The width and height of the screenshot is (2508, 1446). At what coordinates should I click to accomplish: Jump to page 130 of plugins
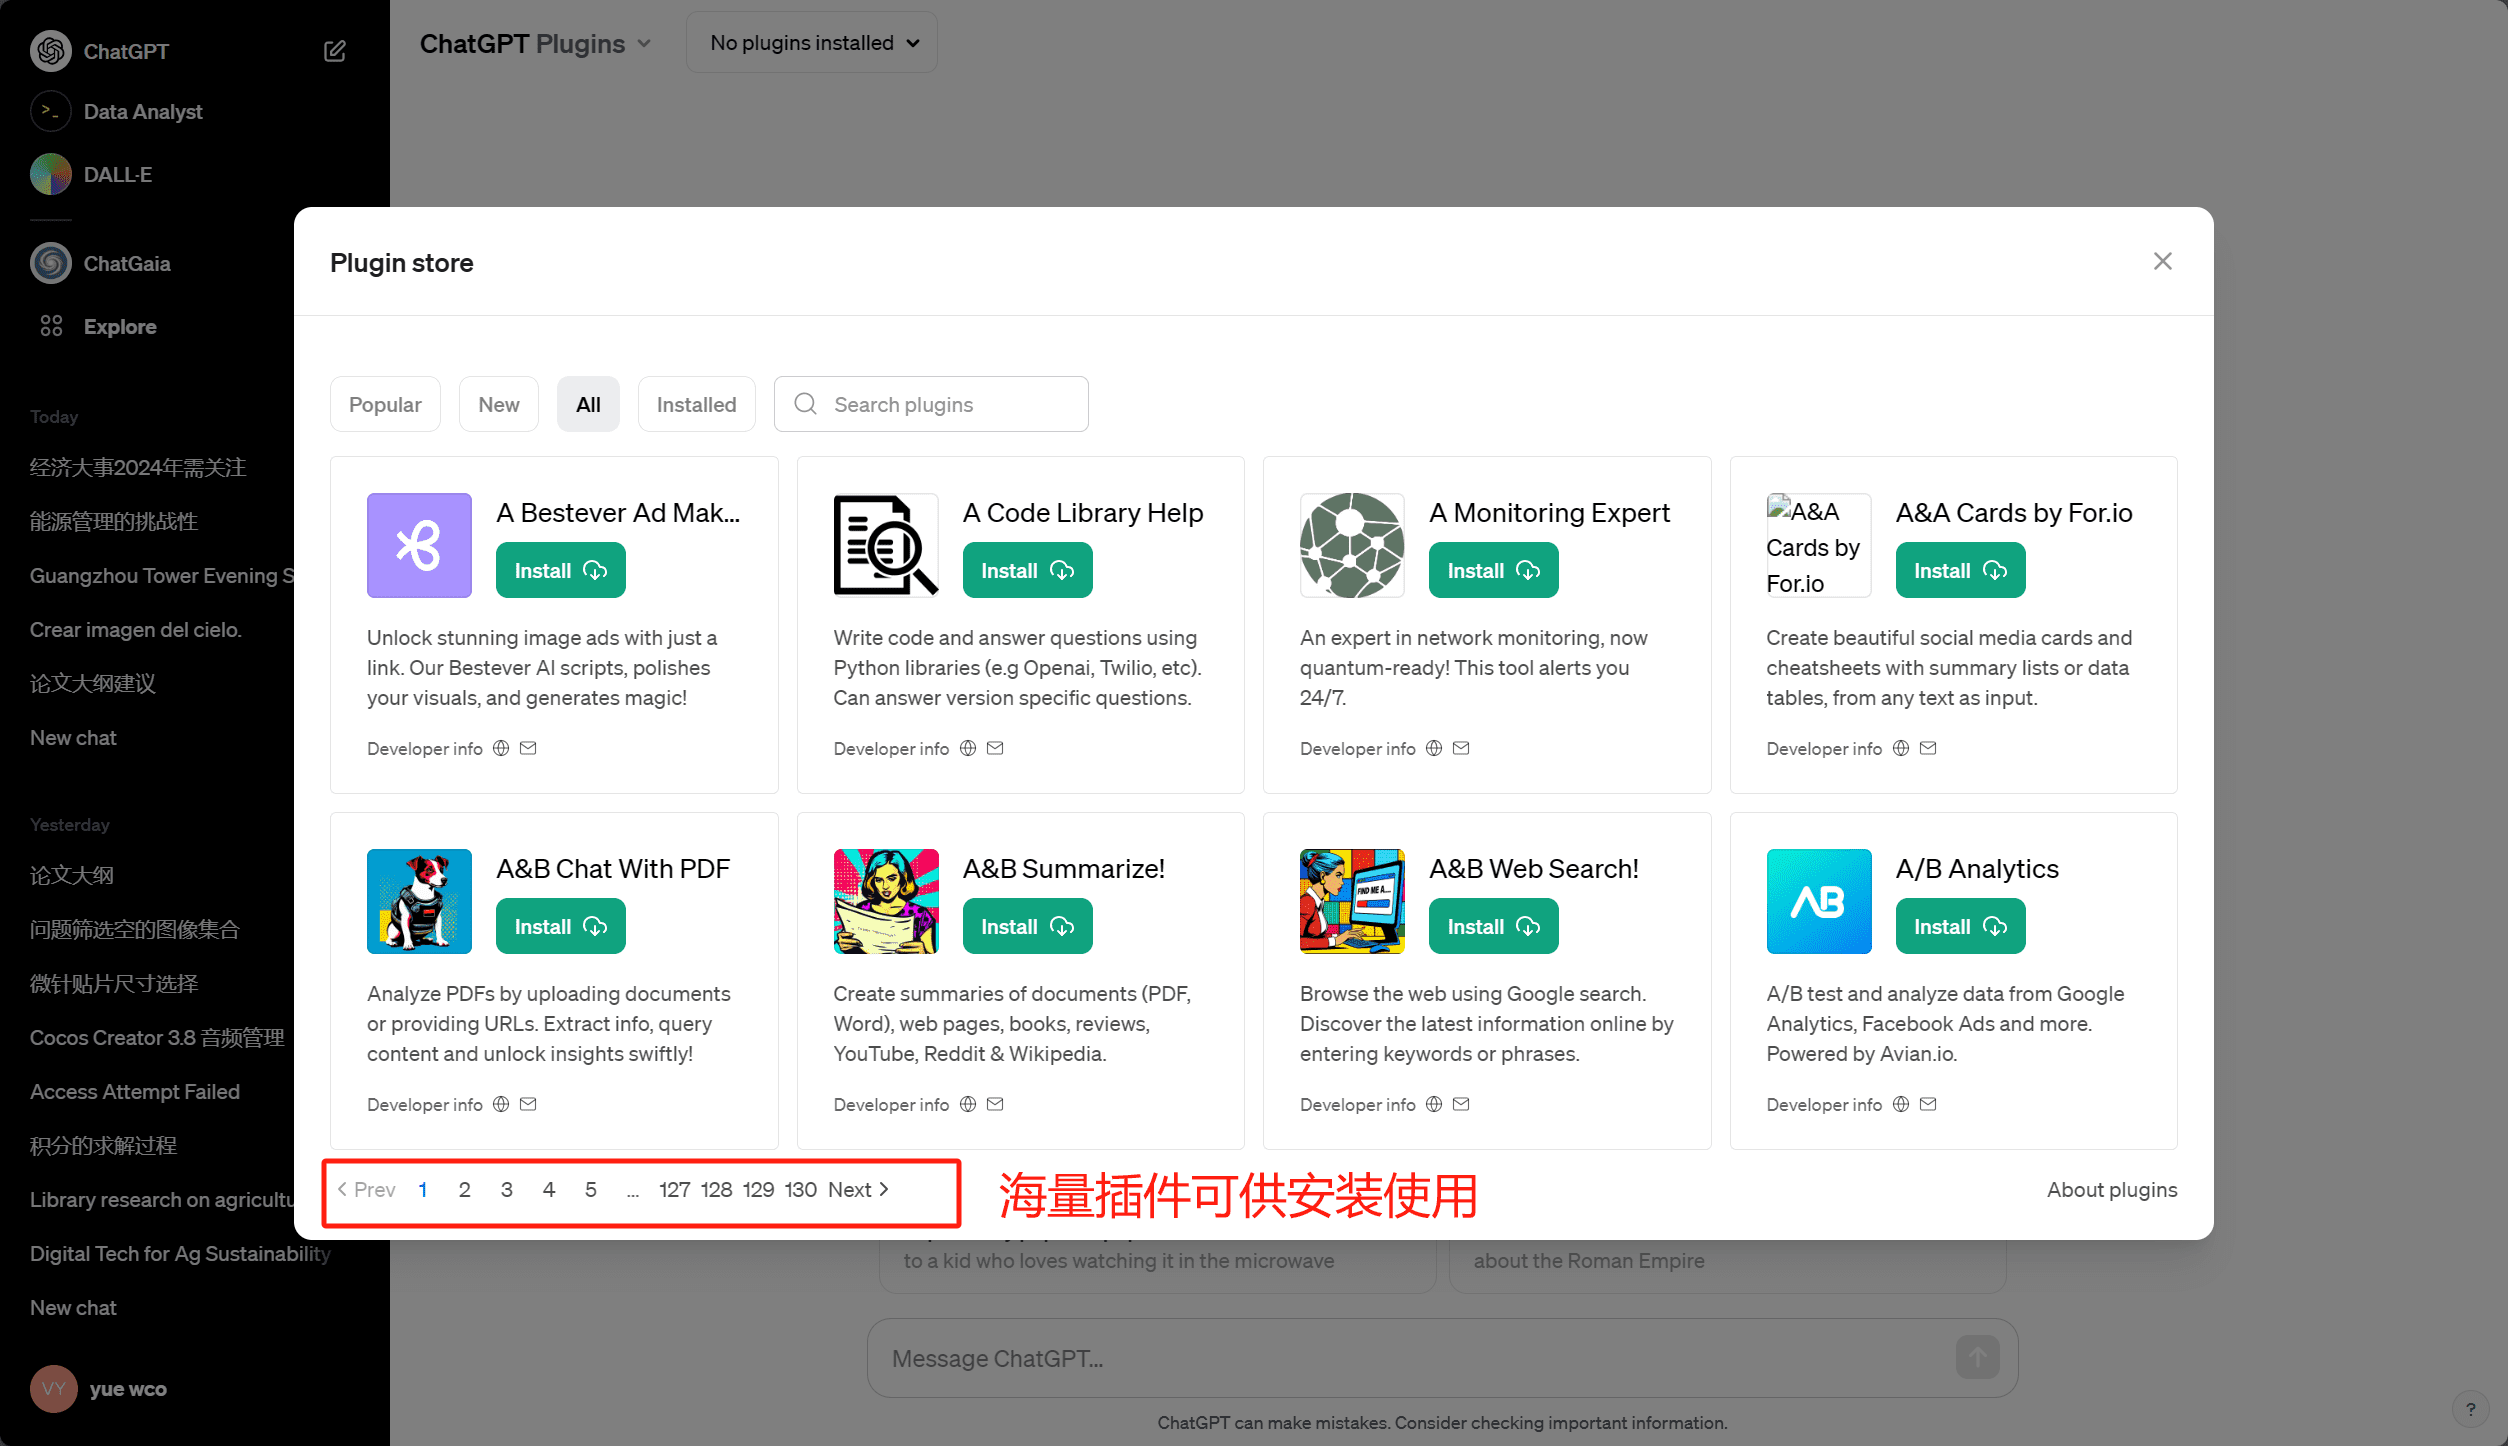800,1189
